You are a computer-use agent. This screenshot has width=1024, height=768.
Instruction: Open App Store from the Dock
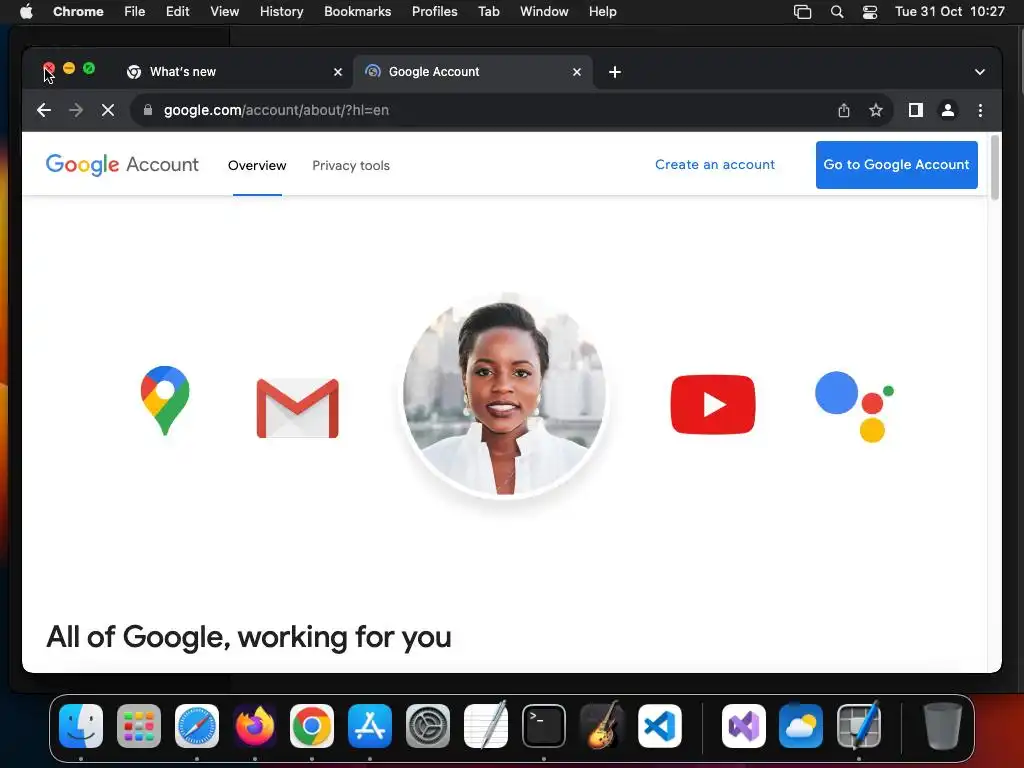[x=370, y=726]
